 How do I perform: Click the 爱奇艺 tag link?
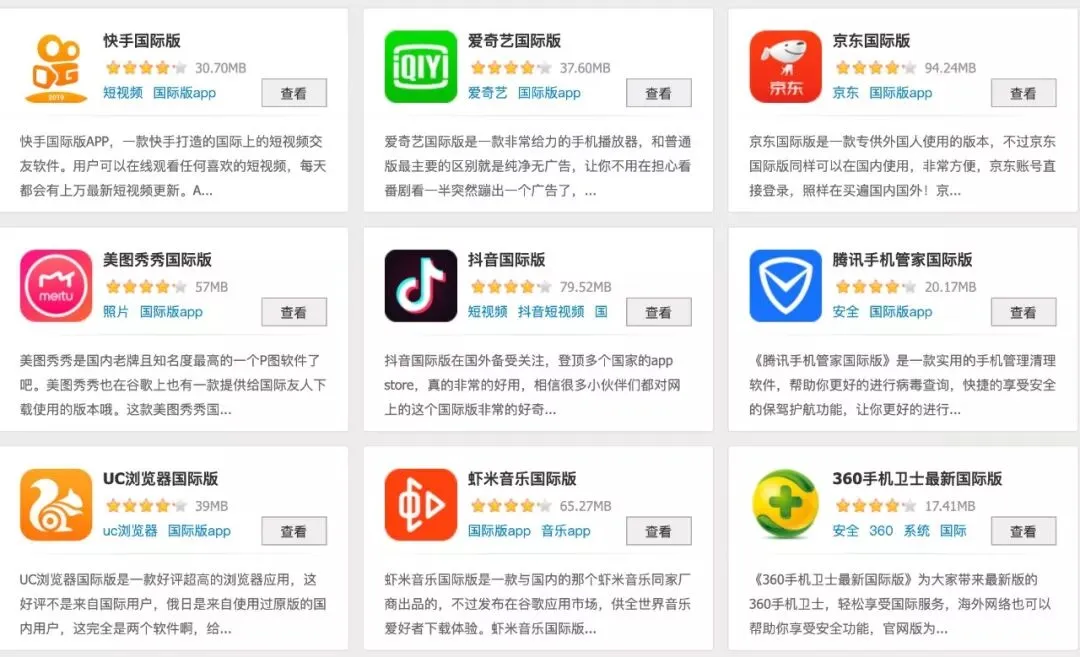[x=488, y=92]
